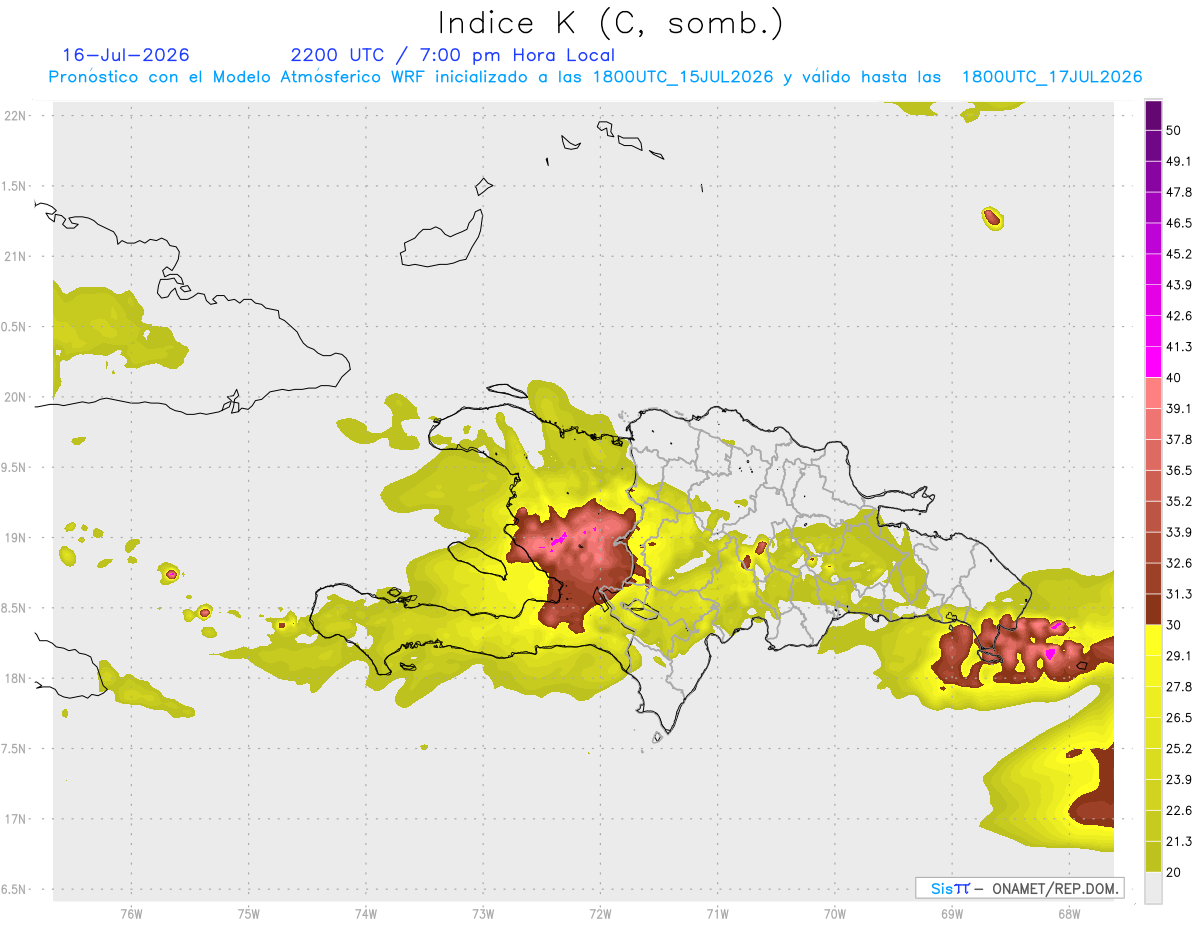Click the colorbar value "31.3"
Image resolution: width=1200 pixels, height=927 pixels.
click(1179, 594)
